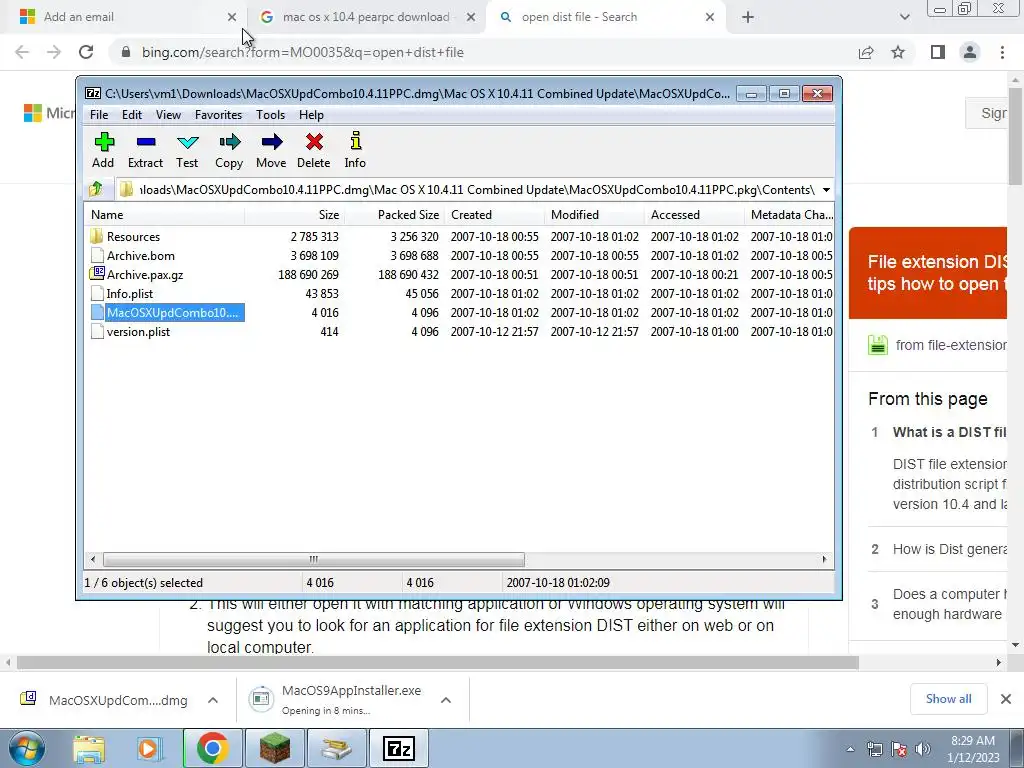
Task: Switch to 7-Zip on the taskbar
Action: pos(399,748)
